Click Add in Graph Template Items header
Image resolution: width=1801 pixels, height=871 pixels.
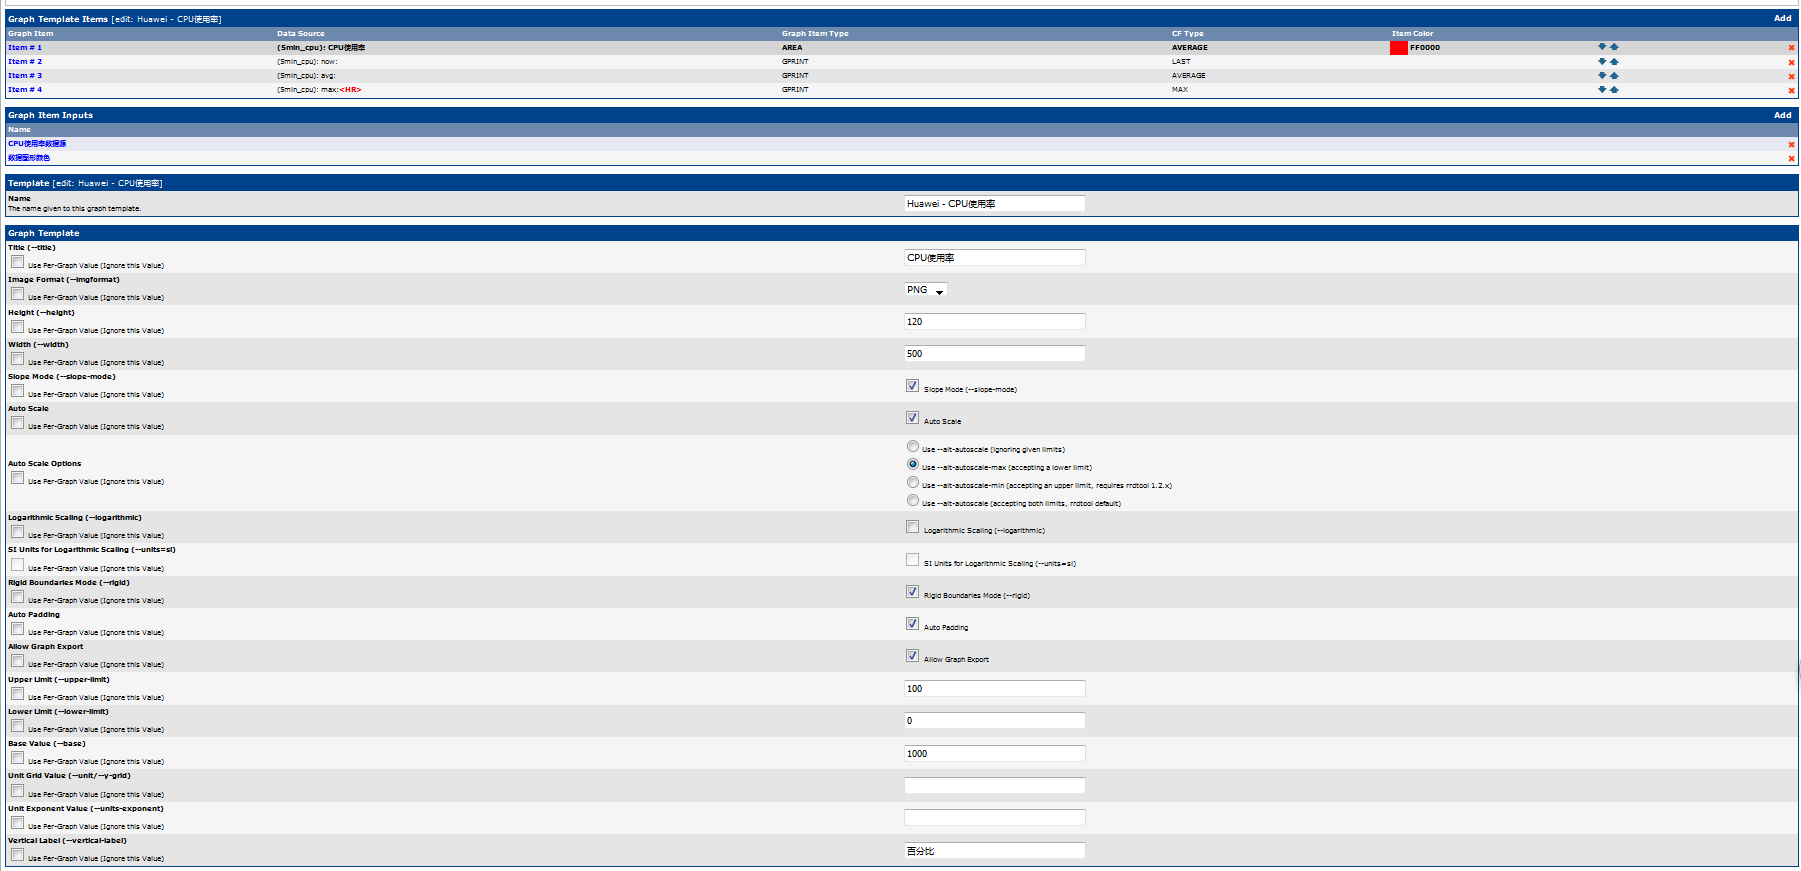[x=1782, y=18]
